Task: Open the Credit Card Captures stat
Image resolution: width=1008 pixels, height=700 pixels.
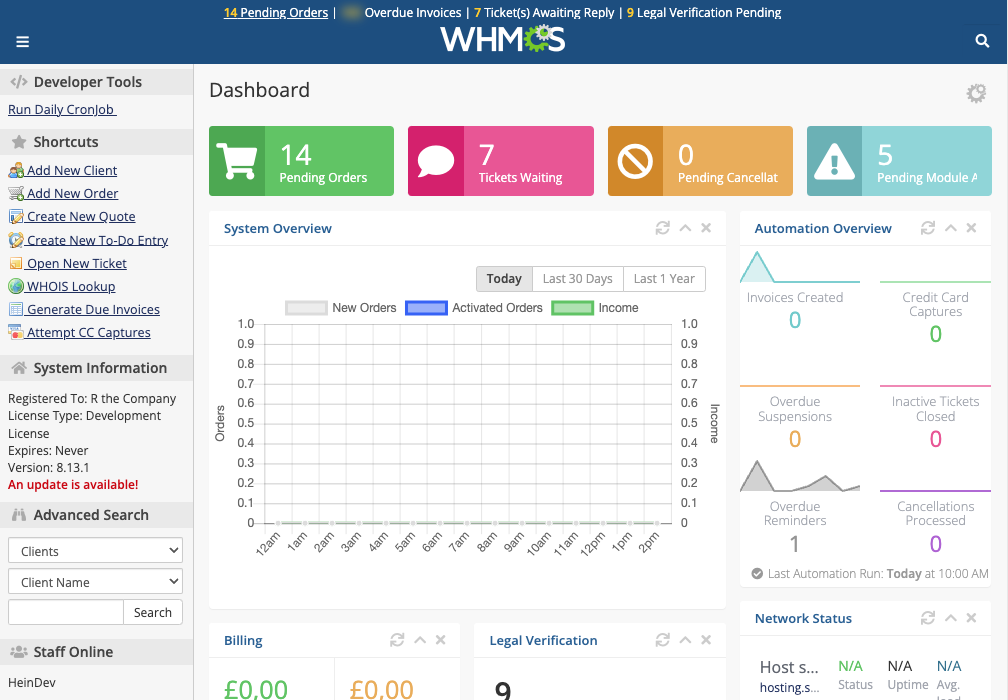Action: point(935,316)
